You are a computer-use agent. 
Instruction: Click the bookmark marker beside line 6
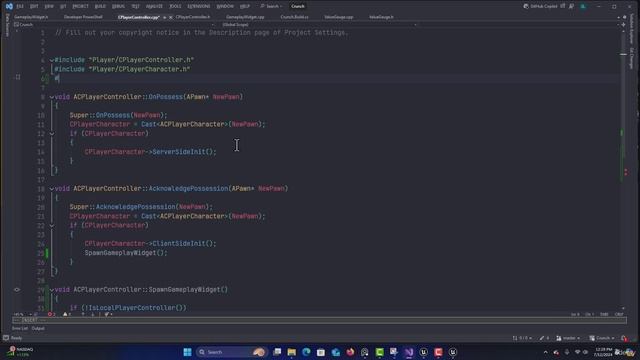click(x=18, y=77)
